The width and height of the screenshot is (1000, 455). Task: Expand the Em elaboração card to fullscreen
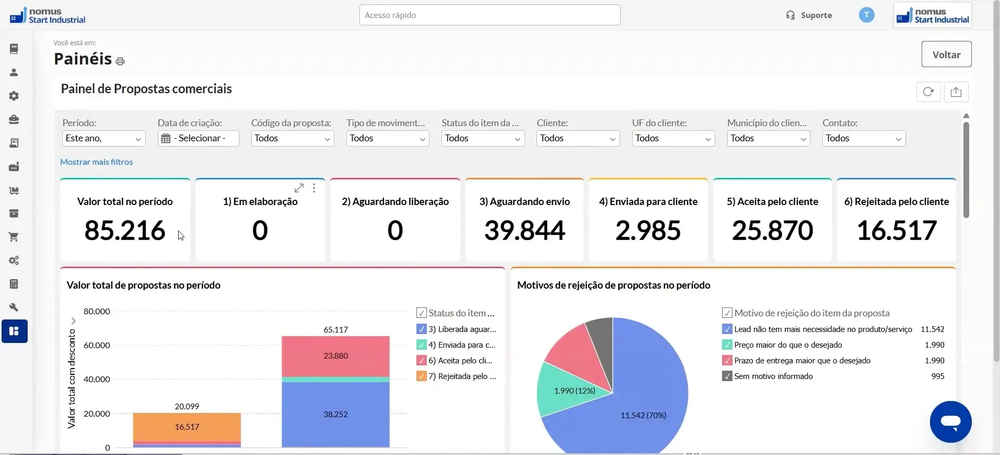coord(298,188)
